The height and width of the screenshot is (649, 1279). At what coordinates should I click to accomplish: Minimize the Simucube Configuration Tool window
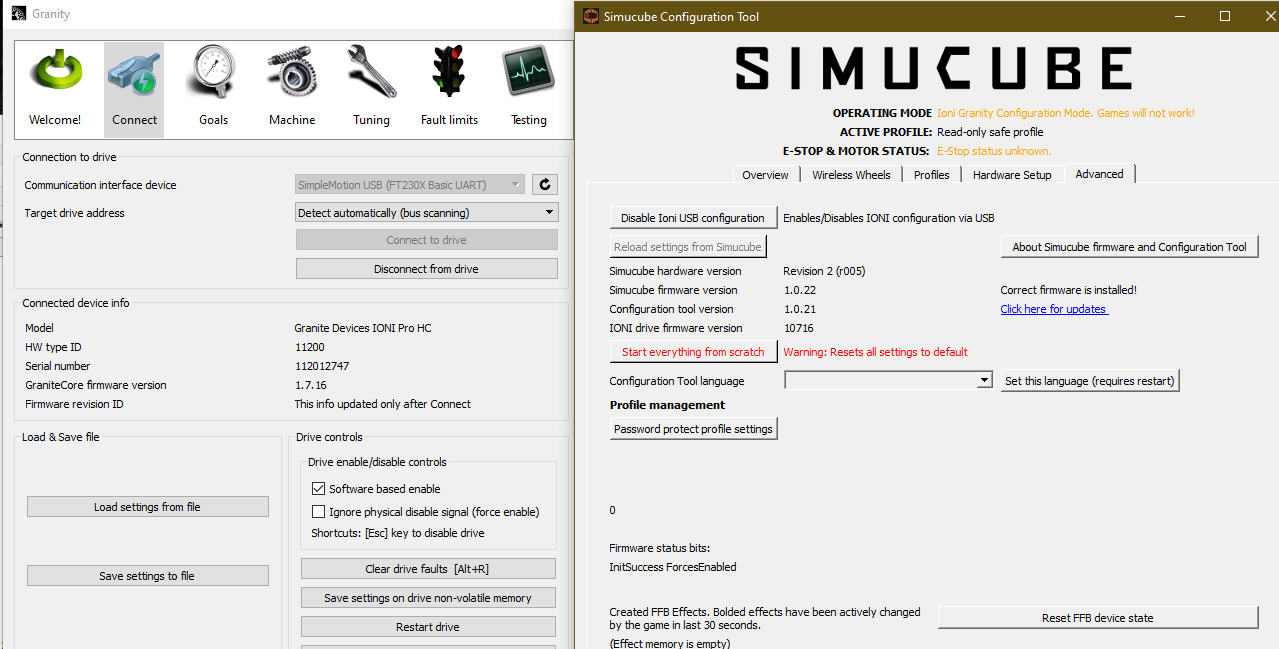coord(1179,16)
